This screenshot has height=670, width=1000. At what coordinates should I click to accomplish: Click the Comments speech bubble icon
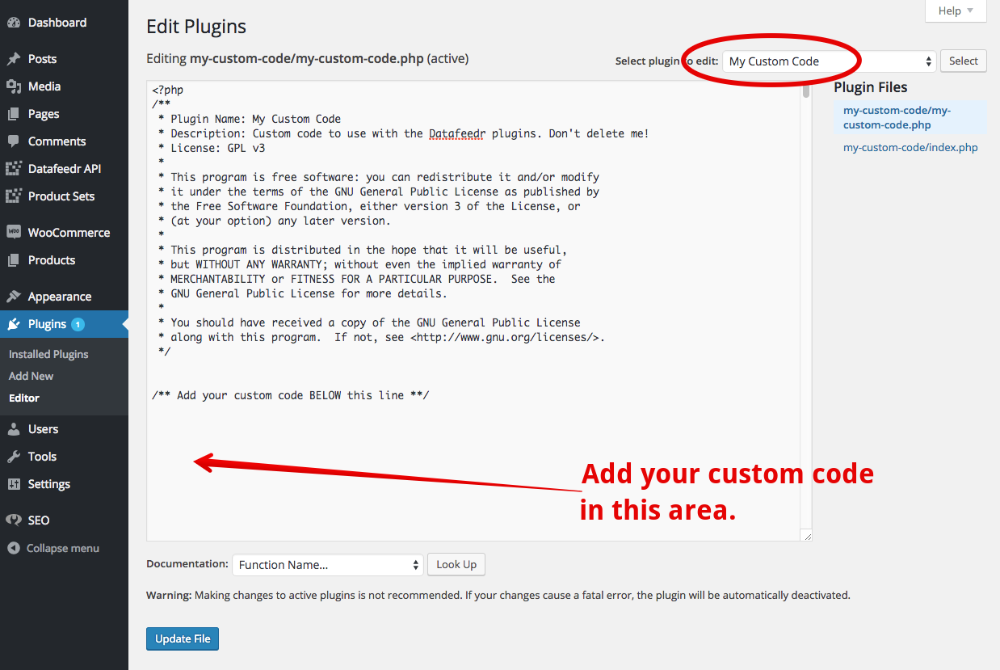pyautogui.click(x=13, y=142)
